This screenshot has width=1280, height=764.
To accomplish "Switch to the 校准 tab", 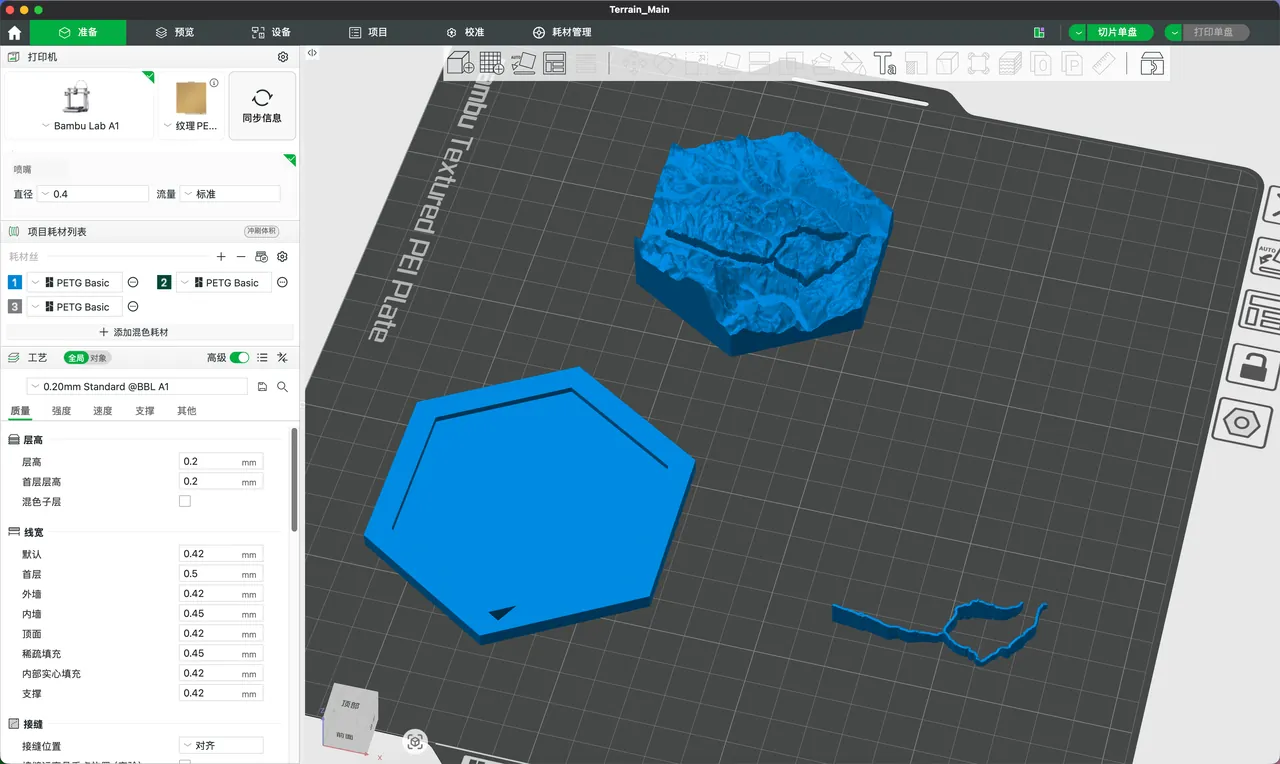I will tap(465, 32).
